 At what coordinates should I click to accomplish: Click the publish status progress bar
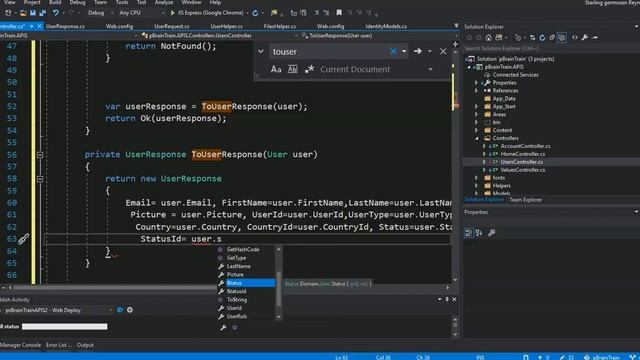coord(64,327)
